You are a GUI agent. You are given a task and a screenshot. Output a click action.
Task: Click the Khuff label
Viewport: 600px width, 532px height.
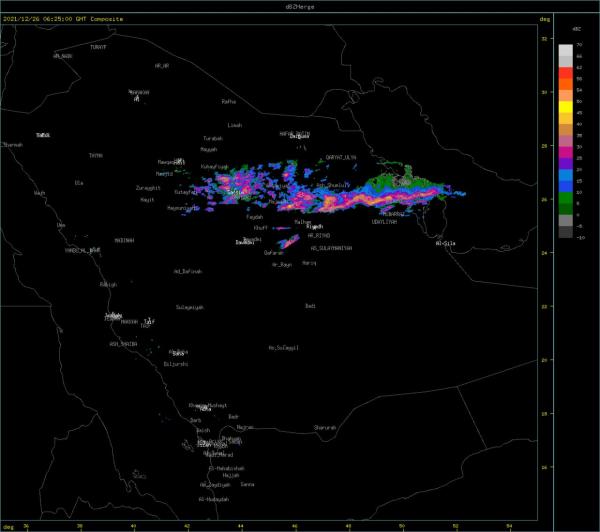pyautogui.click(x=261, y=228)
